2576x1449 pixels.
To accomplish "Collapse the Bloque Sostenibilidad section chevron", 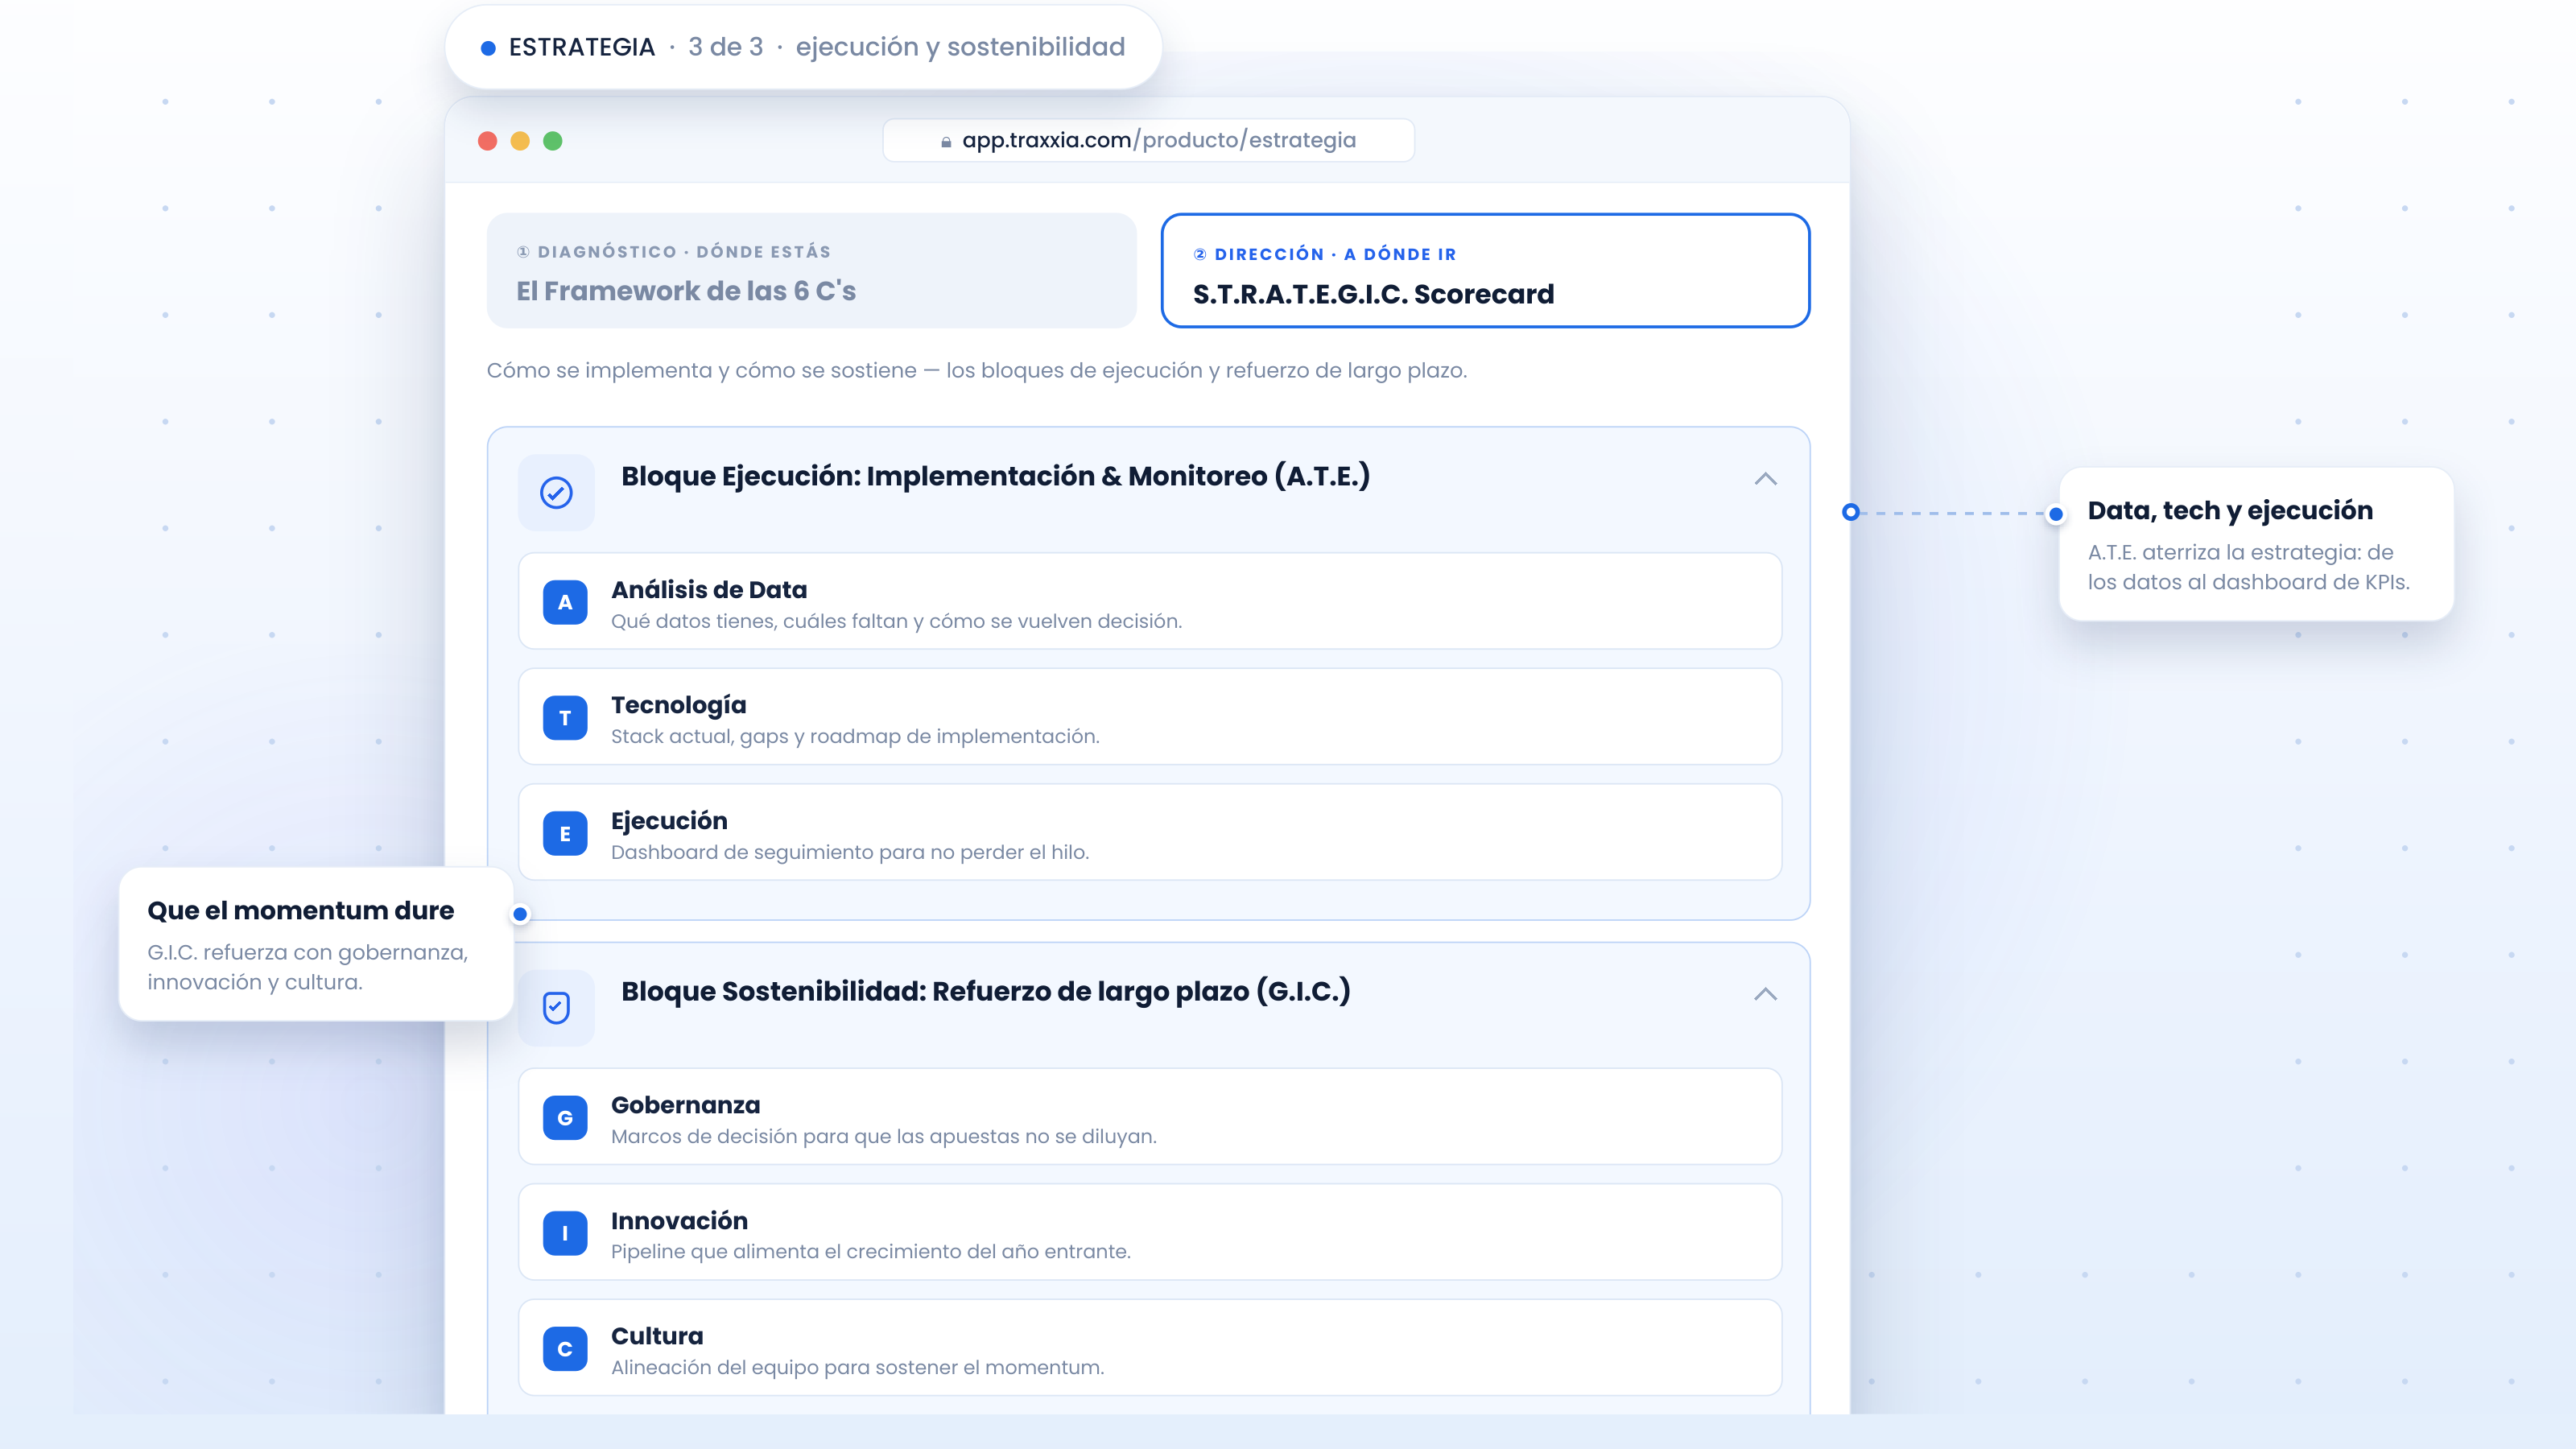I will [x=1766, y=993].
